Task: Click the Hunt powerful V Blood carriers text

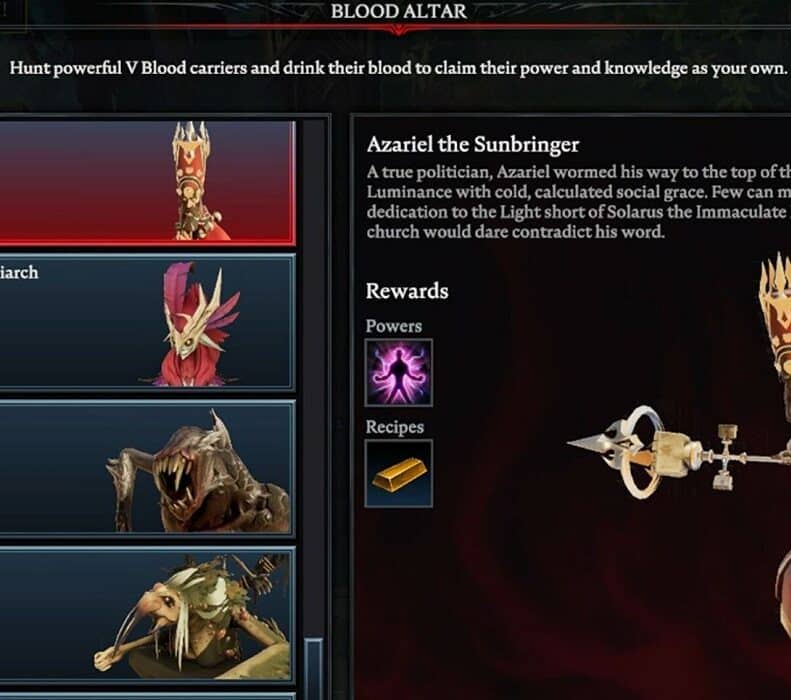Action: coord(399,68)
